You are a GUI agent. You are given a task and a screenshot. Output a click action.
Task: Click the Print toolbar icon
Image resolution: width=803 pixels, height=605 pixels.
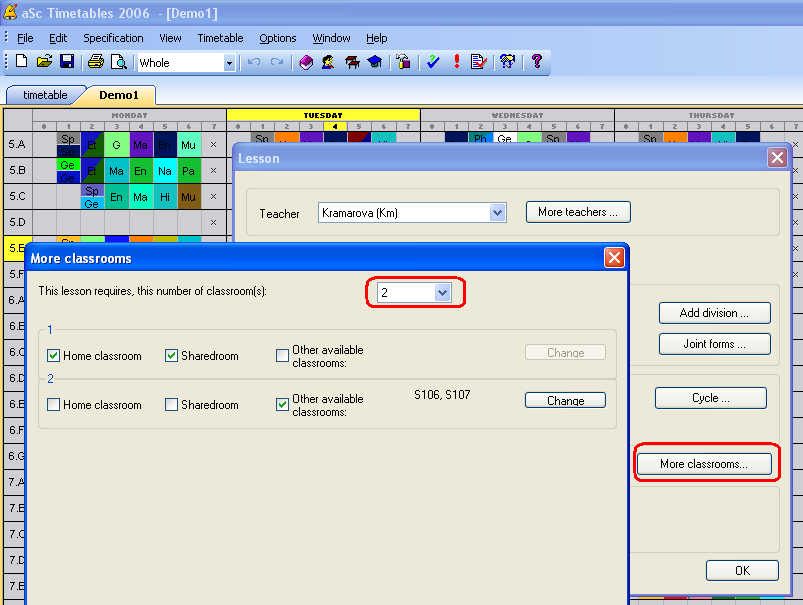(96, 62)
